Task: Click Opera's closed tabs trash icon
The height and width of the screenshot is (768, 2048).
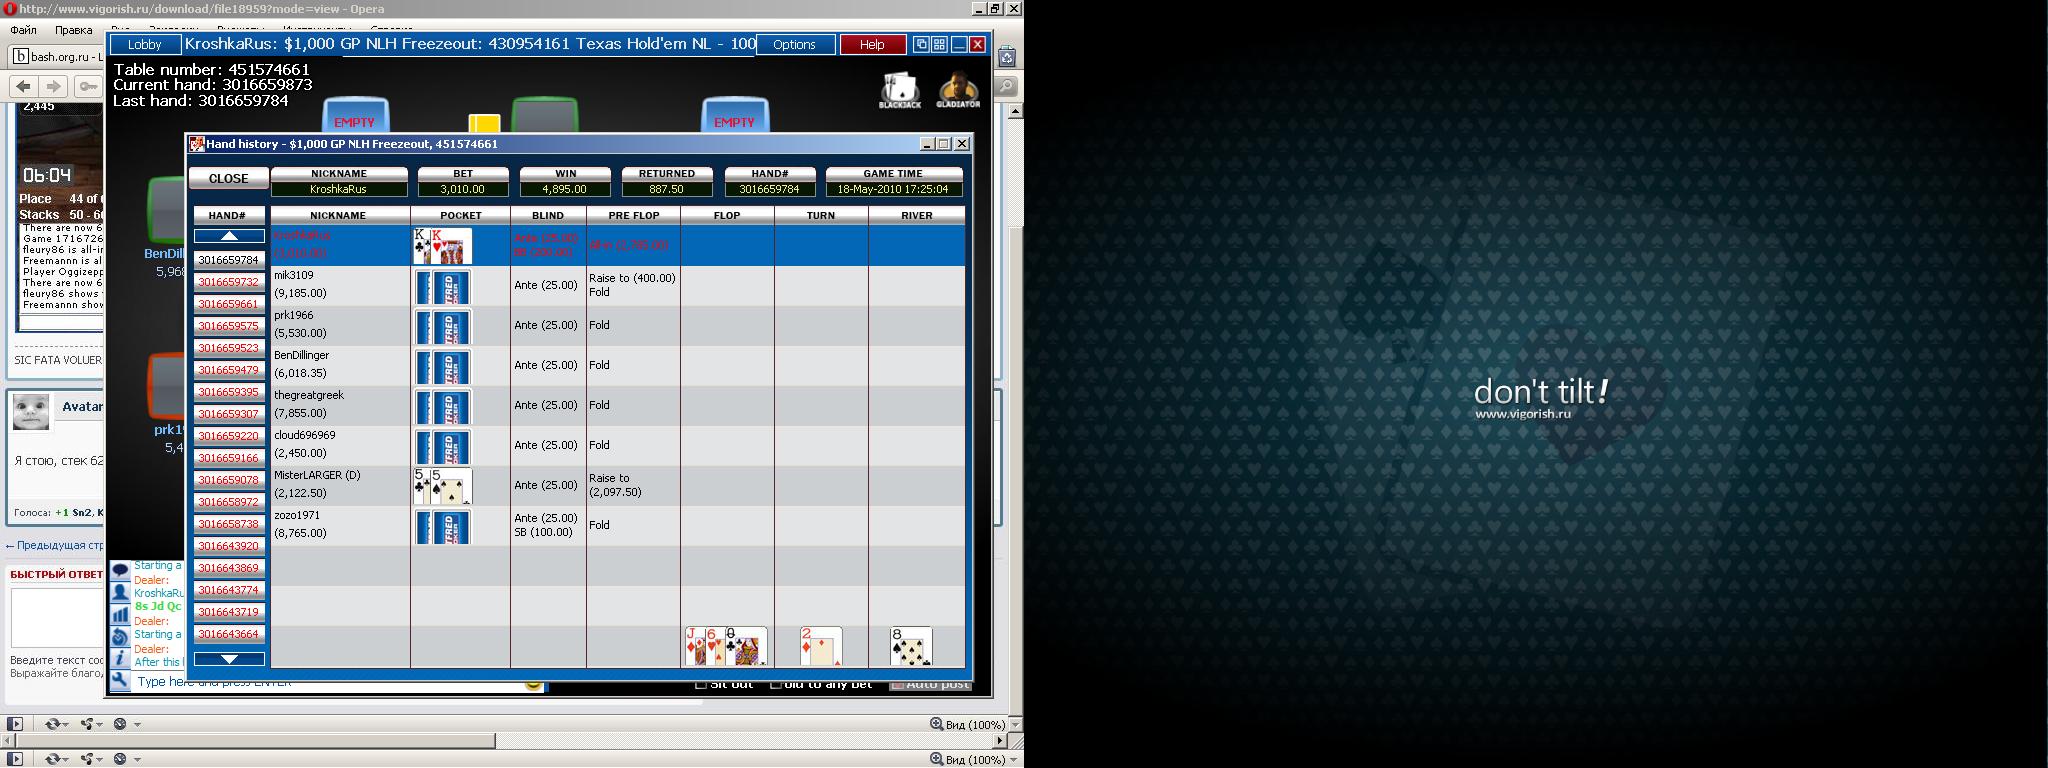Action: coord(1007,57)
